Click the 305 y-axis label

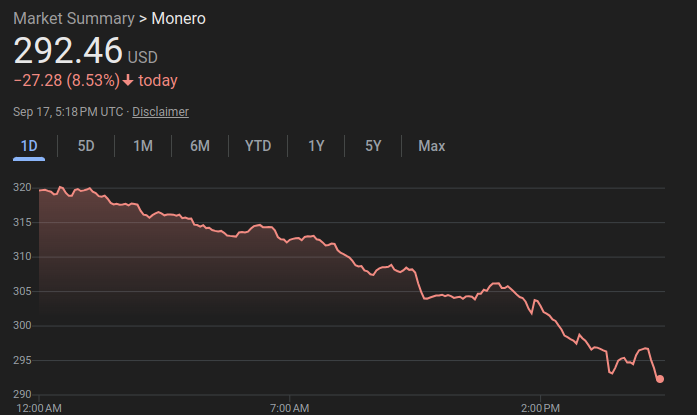[22, 291]
